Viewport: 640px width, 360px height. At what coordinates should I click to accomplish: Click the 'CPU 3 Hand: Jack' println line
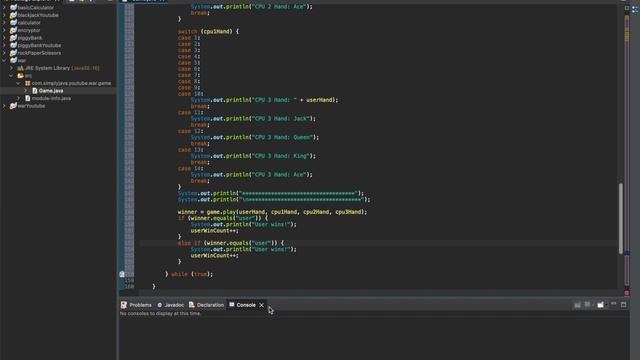[x=253, y=118]
